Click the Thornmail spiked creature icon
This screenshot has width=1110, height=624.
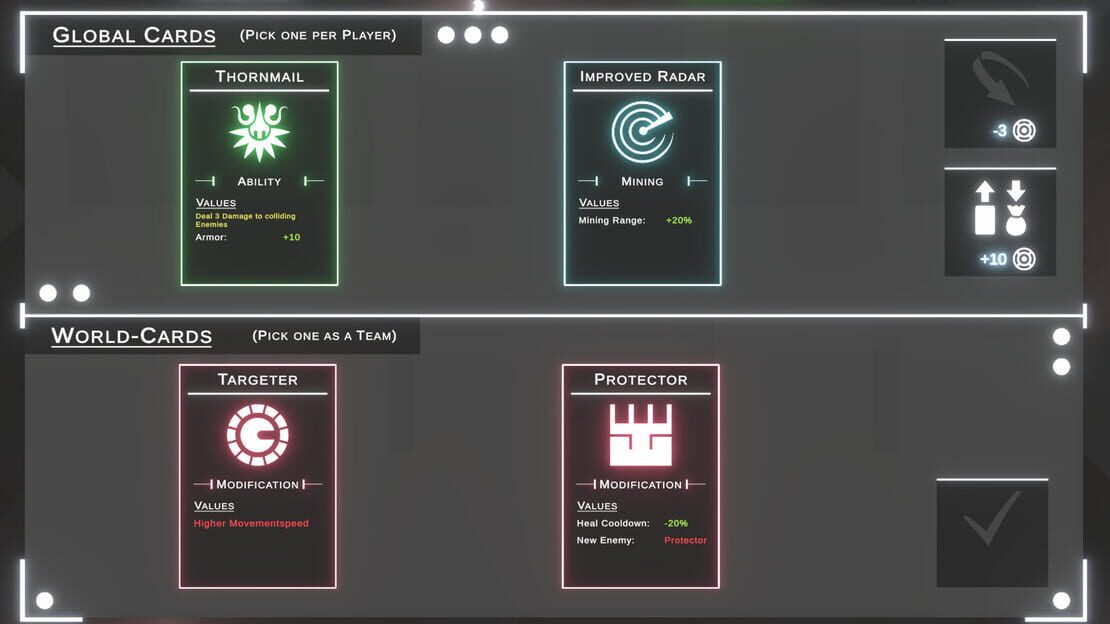[259, 131]
